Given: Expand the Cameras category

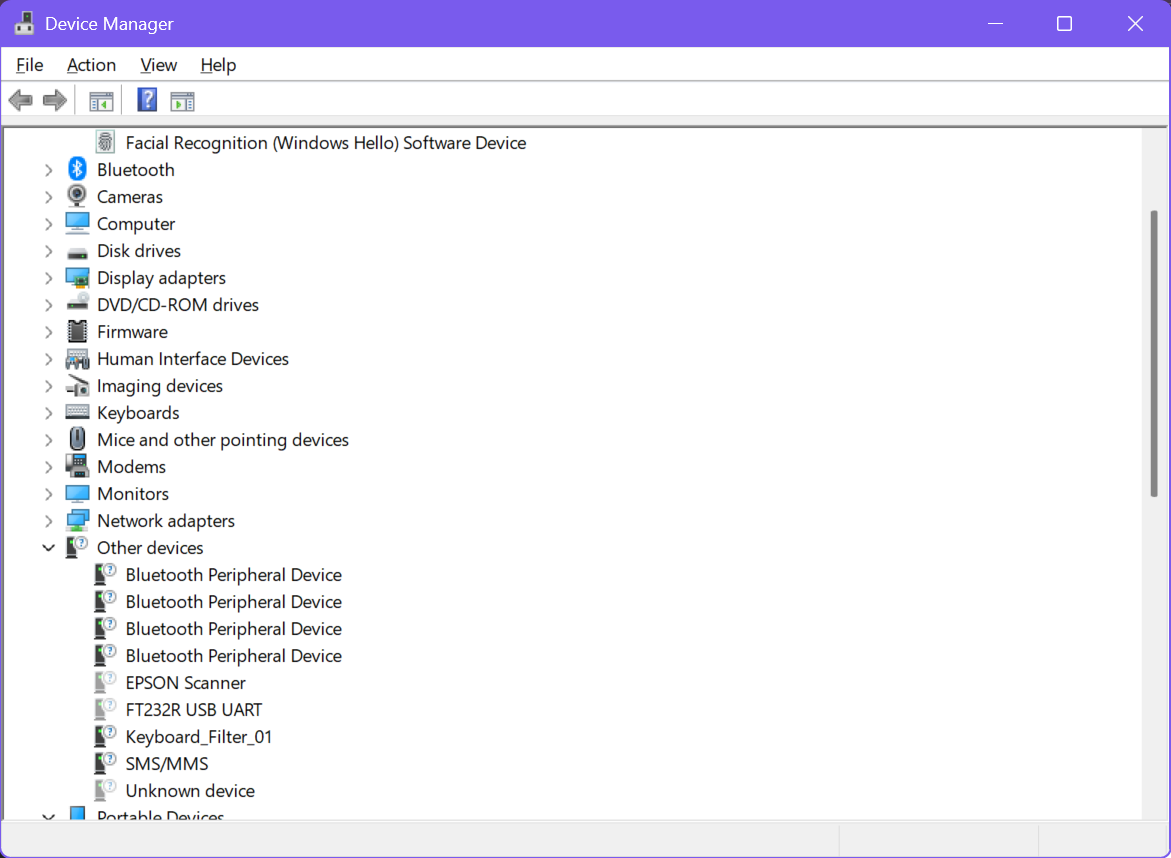Looking at the screenshot, I should pos(49,197).
